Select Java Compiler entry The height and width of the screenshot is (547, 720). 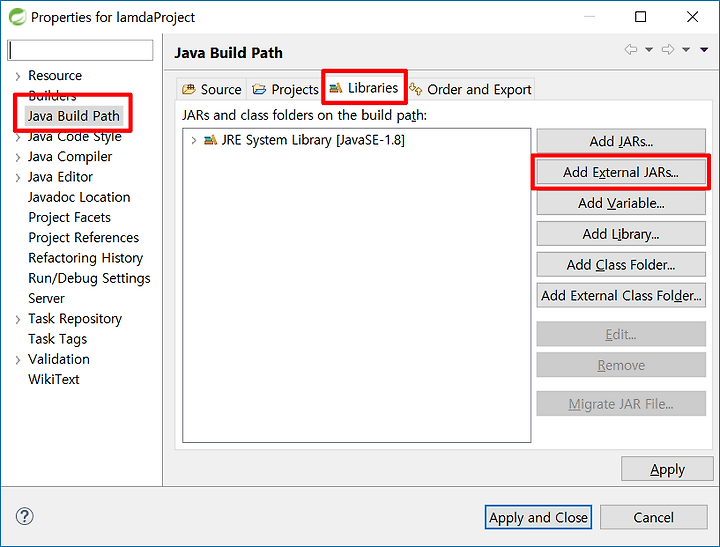[70, 157]
